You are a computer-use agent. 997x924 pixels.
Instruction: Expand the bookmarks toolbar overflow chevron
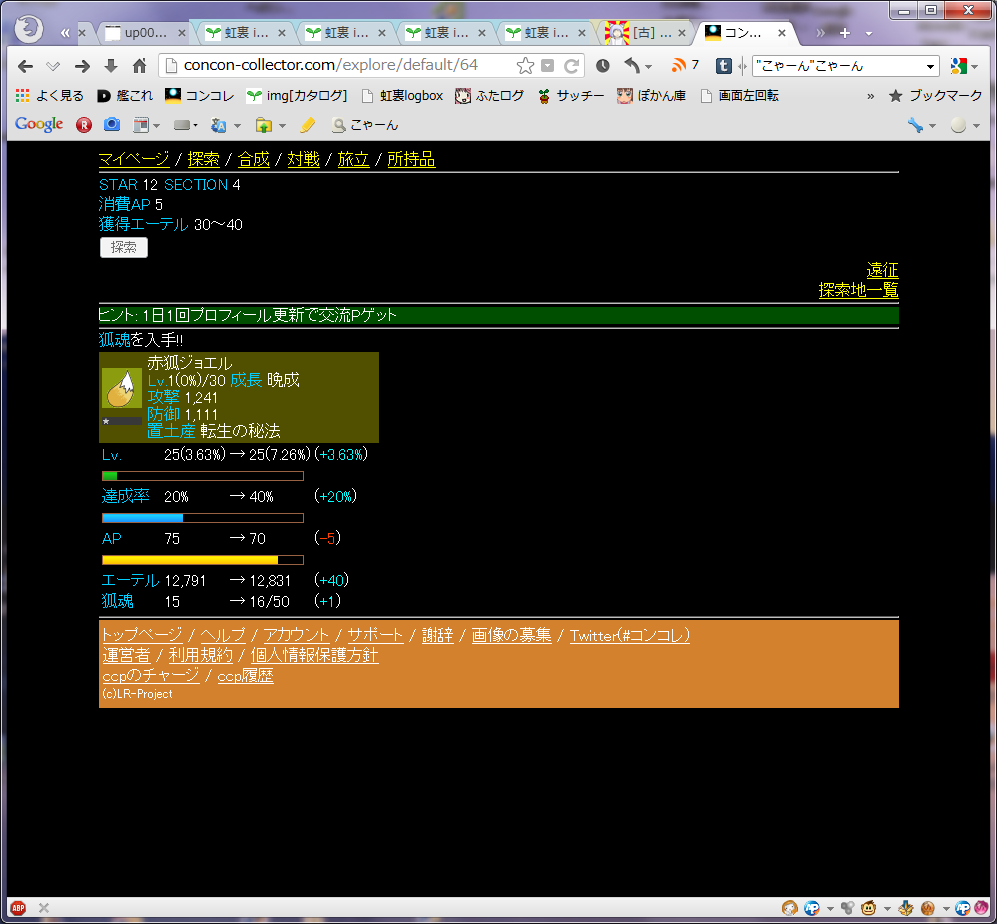pyautogui.click(x=870, y=96)
